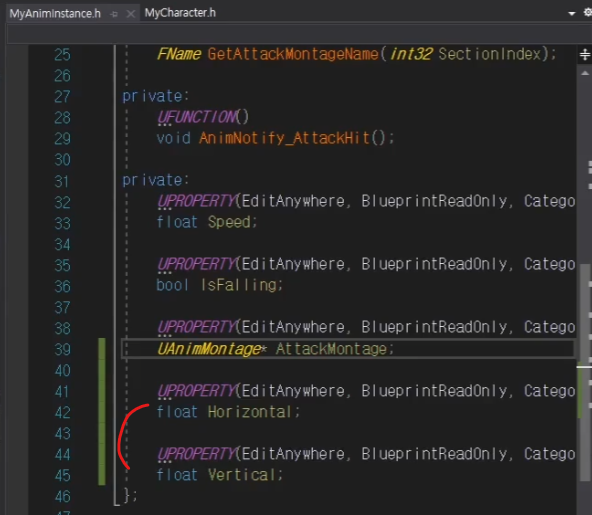Click the AnimNotify_AttackHit function name
Viewport: 592px width, 515px height.
tap(284, 138)
